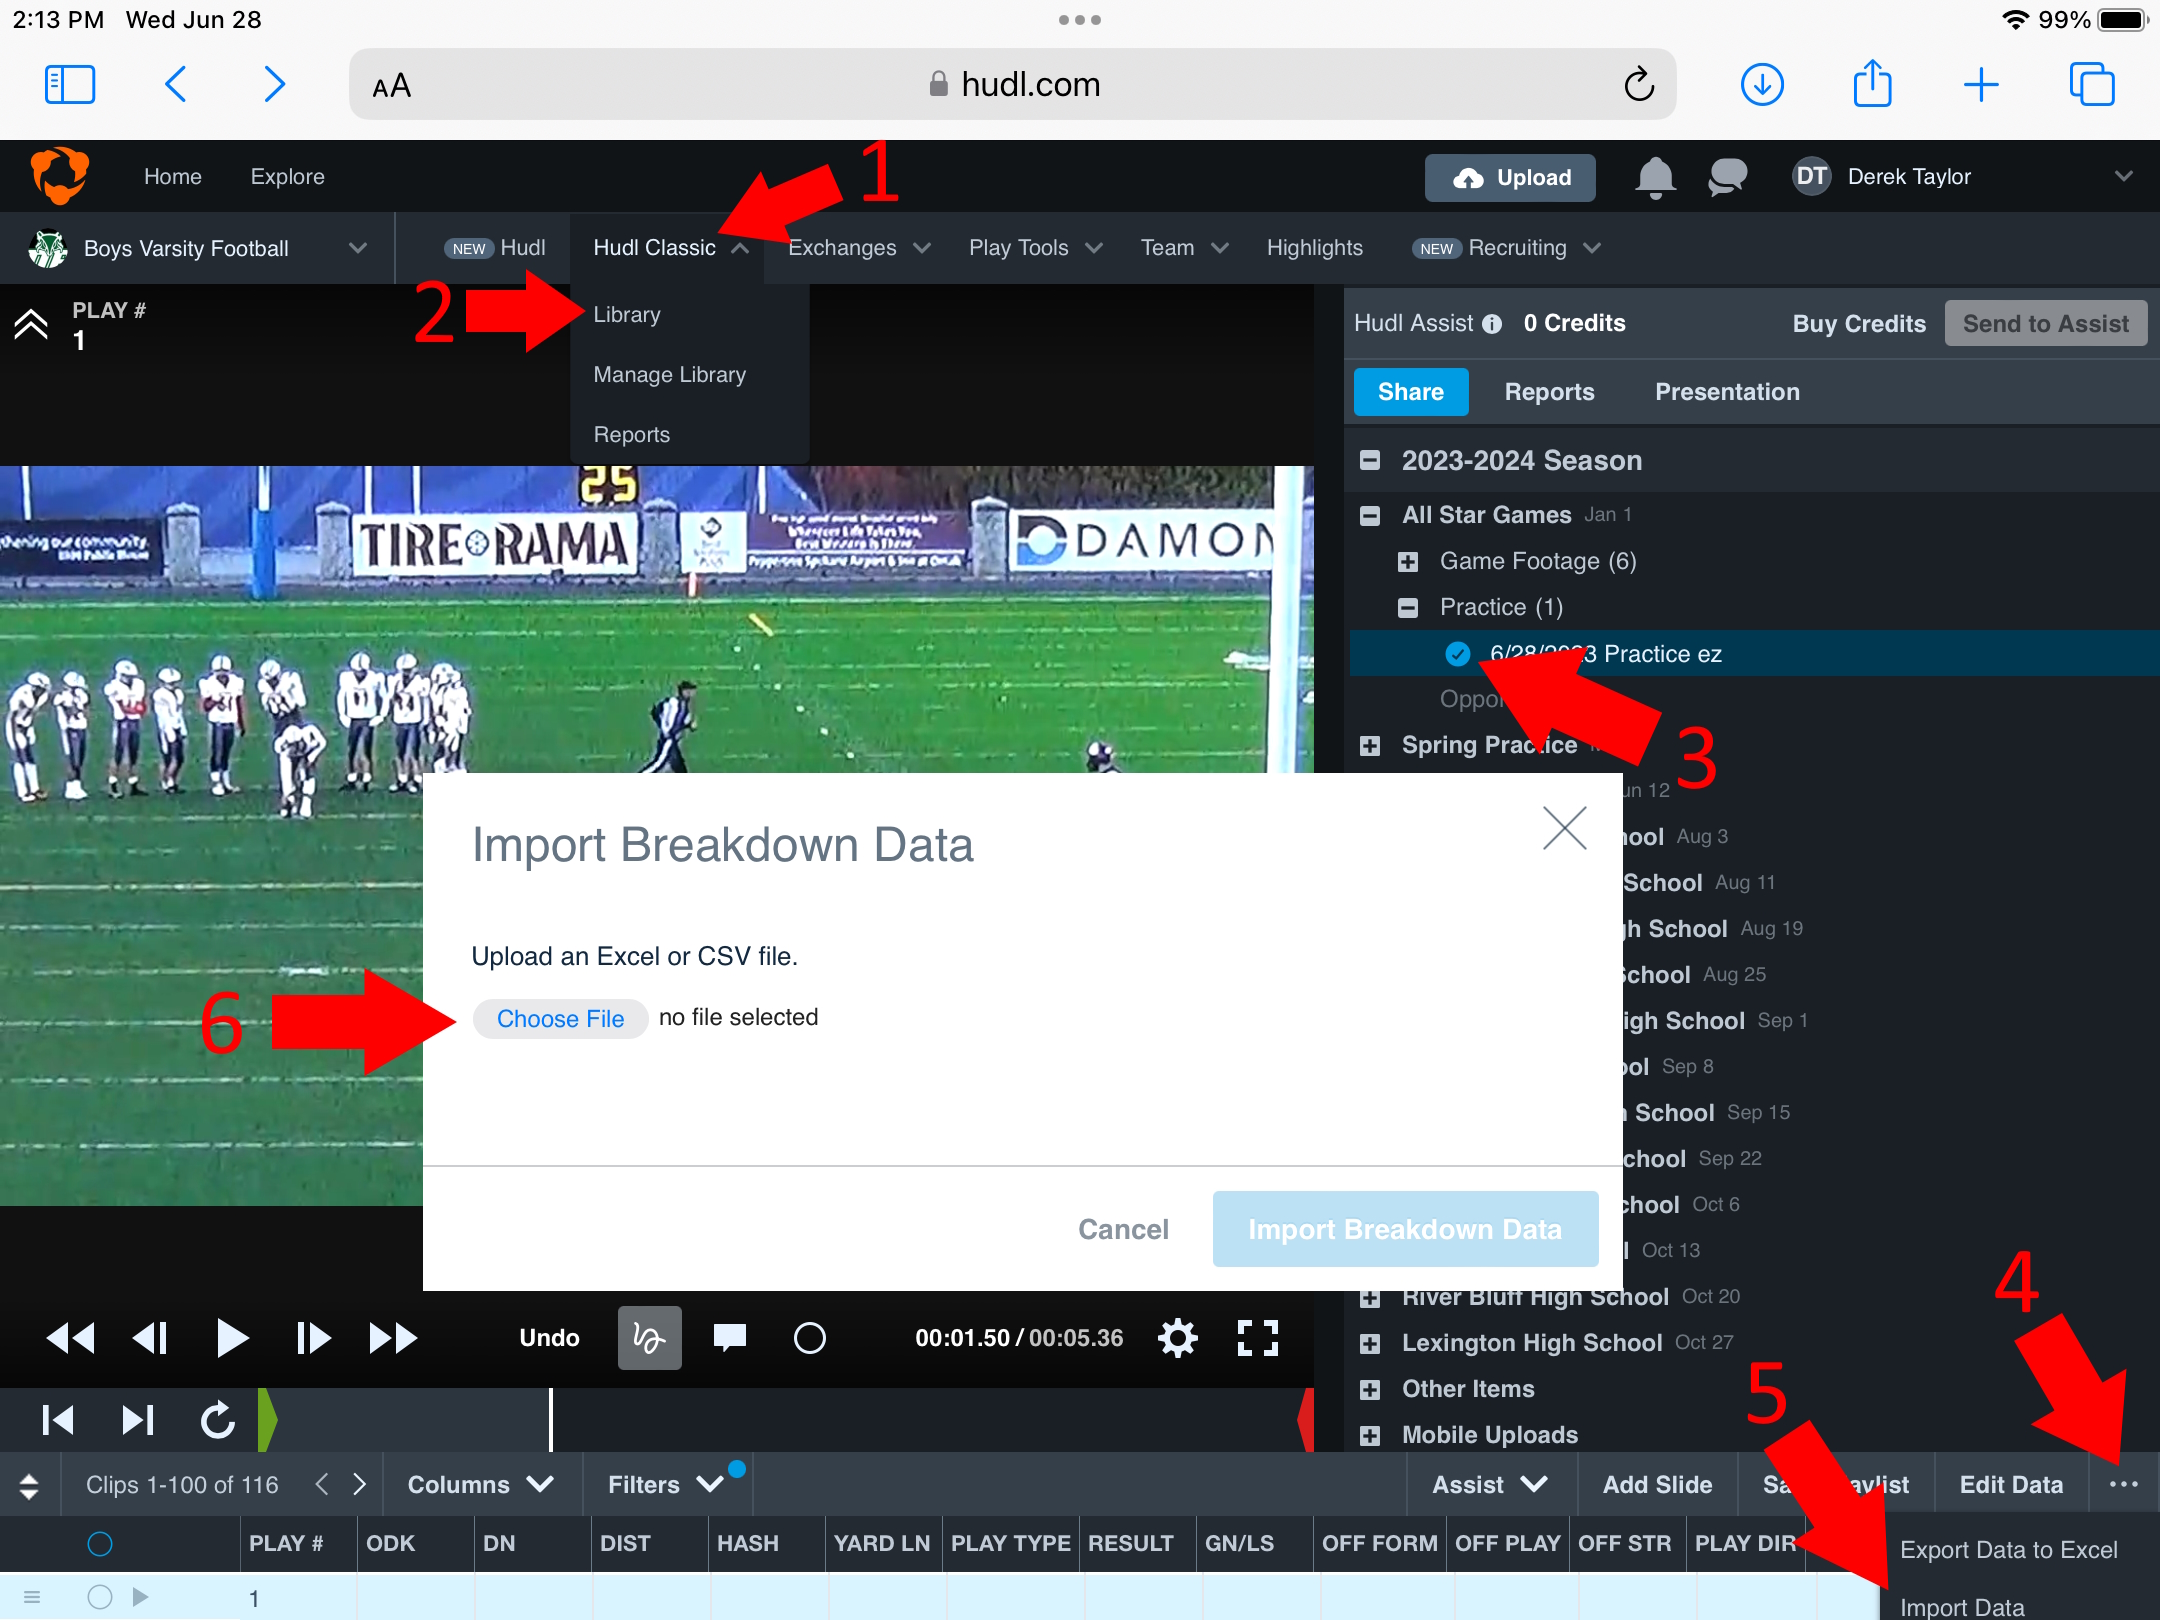Click the Hudl Assist info icon

pyautogui.click(x=1492, y=324)
